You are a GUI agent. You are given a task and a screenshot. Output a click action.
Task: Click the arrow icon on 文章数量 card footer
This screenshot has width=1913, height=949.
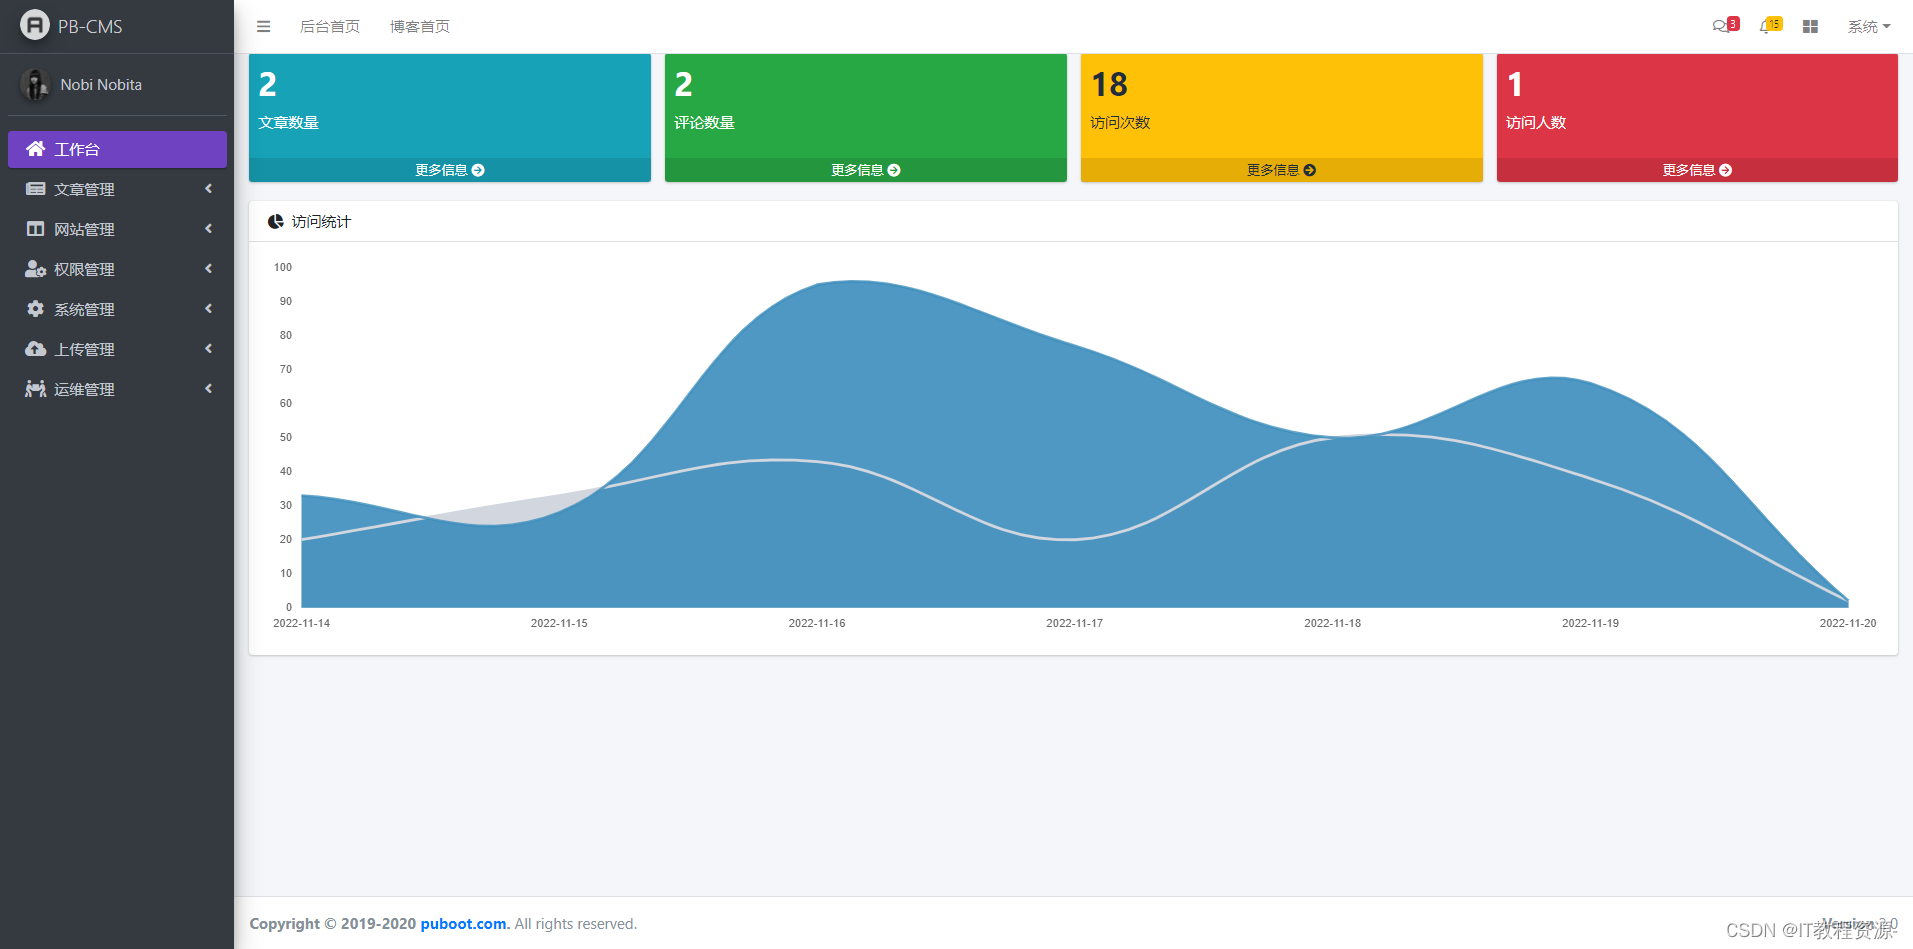478,170
